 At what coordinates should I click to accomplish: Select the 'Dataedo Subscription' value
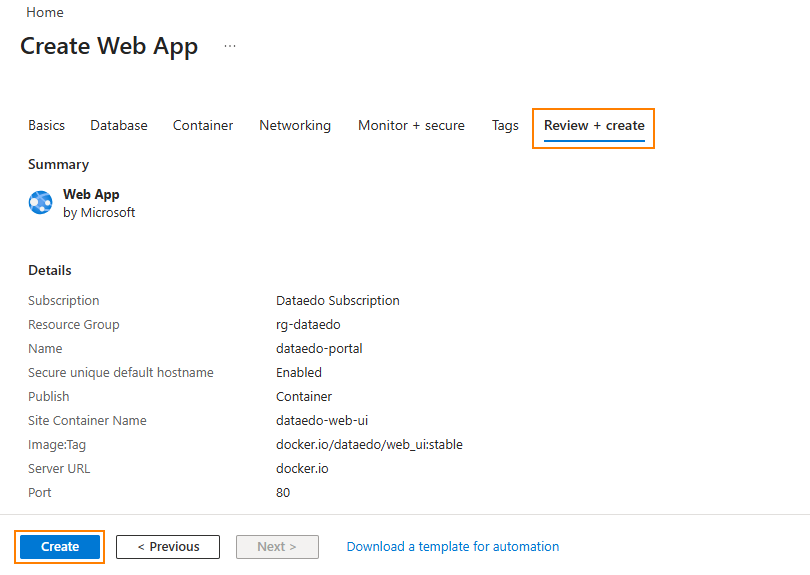[x=338, y=301]
